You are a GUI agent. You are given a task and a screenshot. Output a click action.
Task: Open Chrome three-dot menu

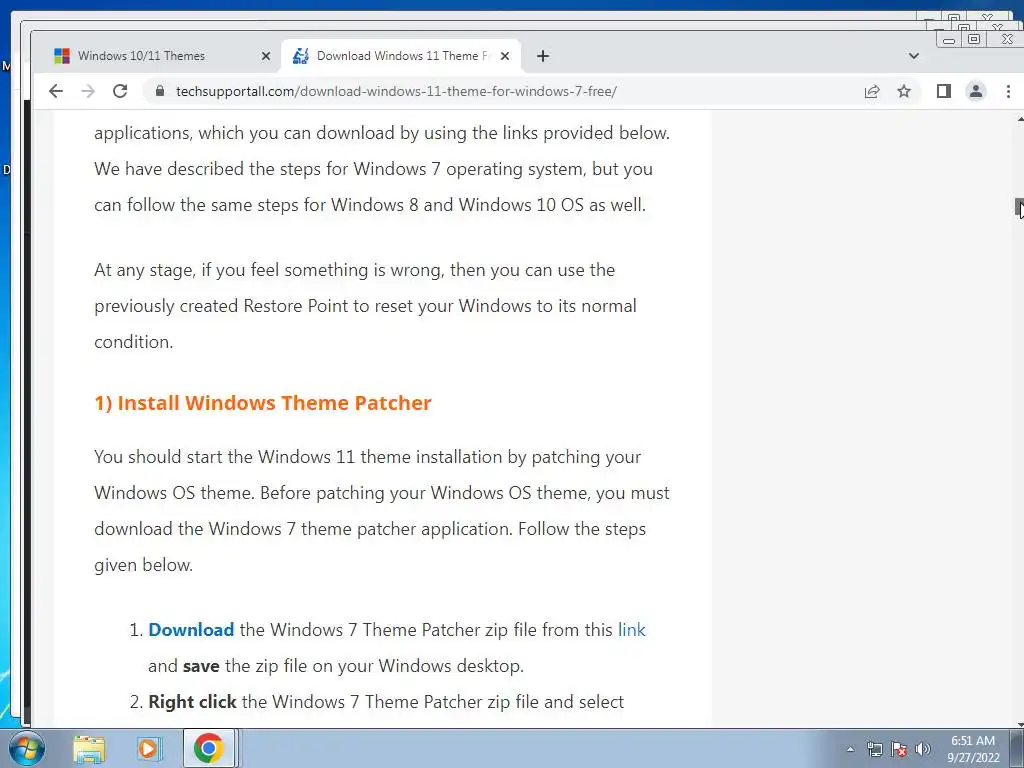coord(1008,91)
